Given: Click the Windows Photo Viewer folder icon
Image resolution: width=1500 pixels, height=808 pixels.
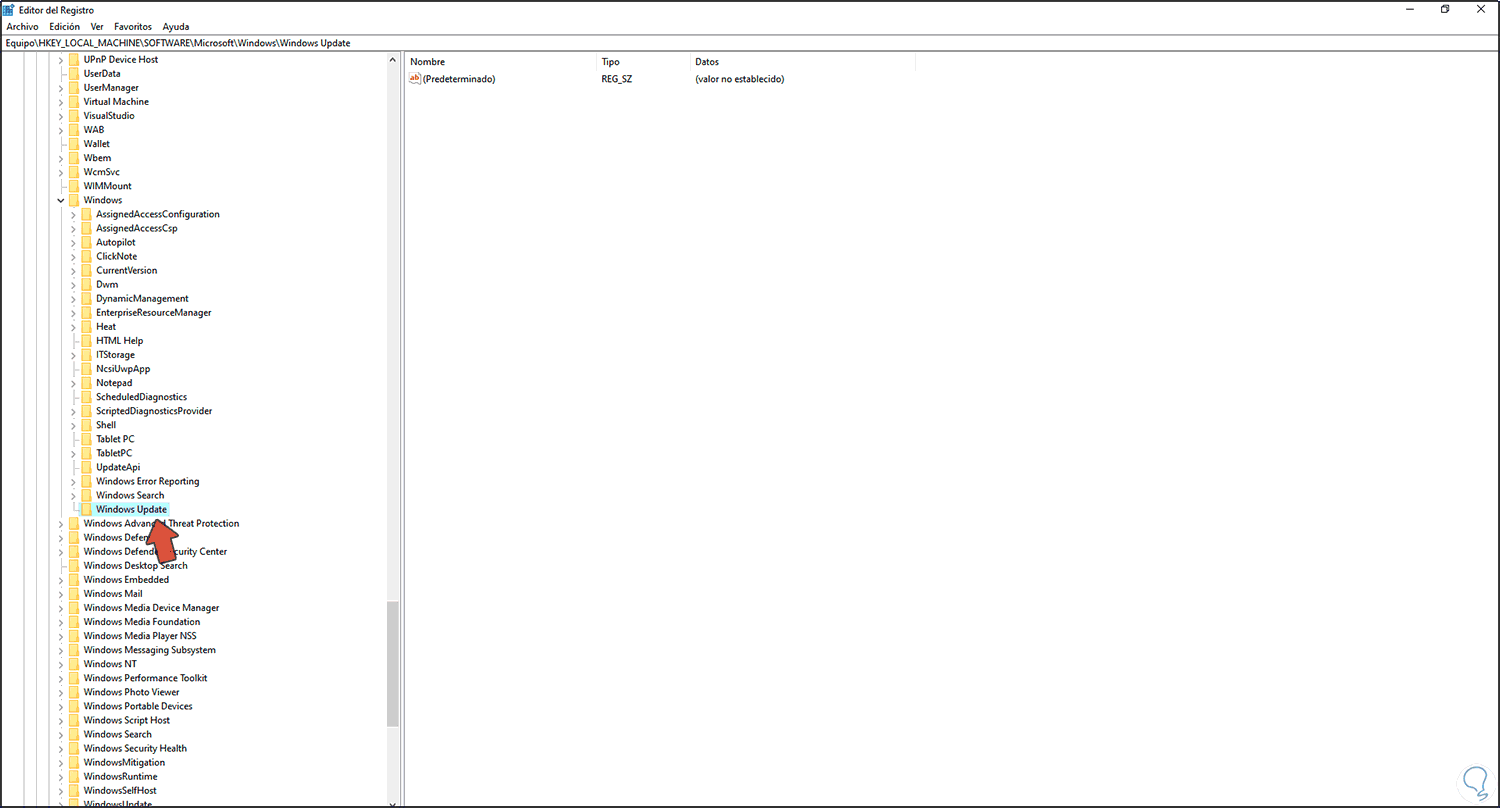Looking at the screenshot, I should tap(74, 692).
